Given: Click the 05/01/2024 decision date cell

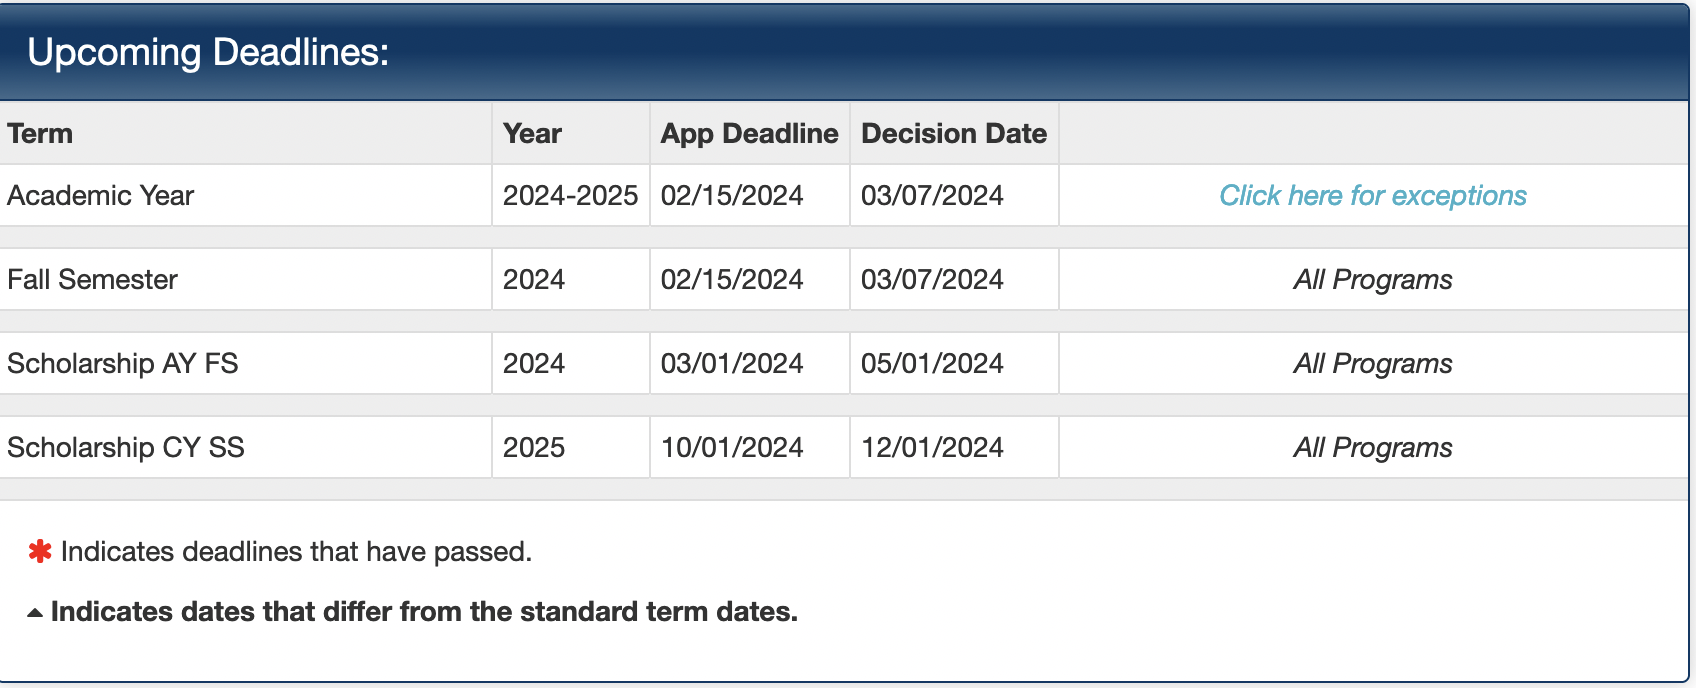Looking at the screenshot, I should click(x=932, y=364).
